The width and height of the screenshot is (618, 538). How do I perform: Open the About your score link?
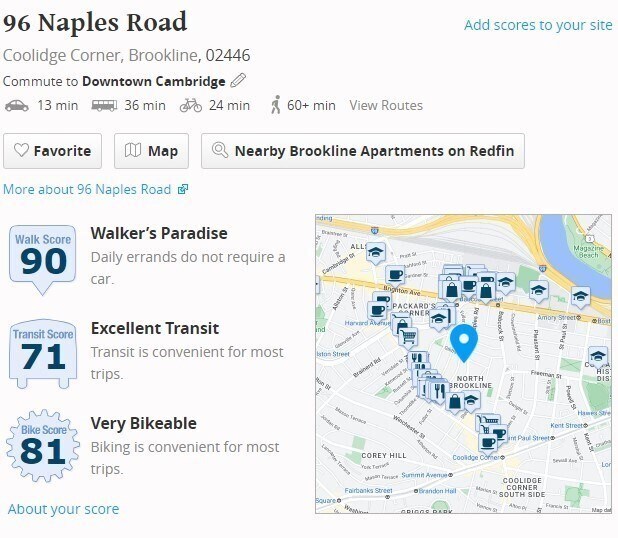[63, 509]
